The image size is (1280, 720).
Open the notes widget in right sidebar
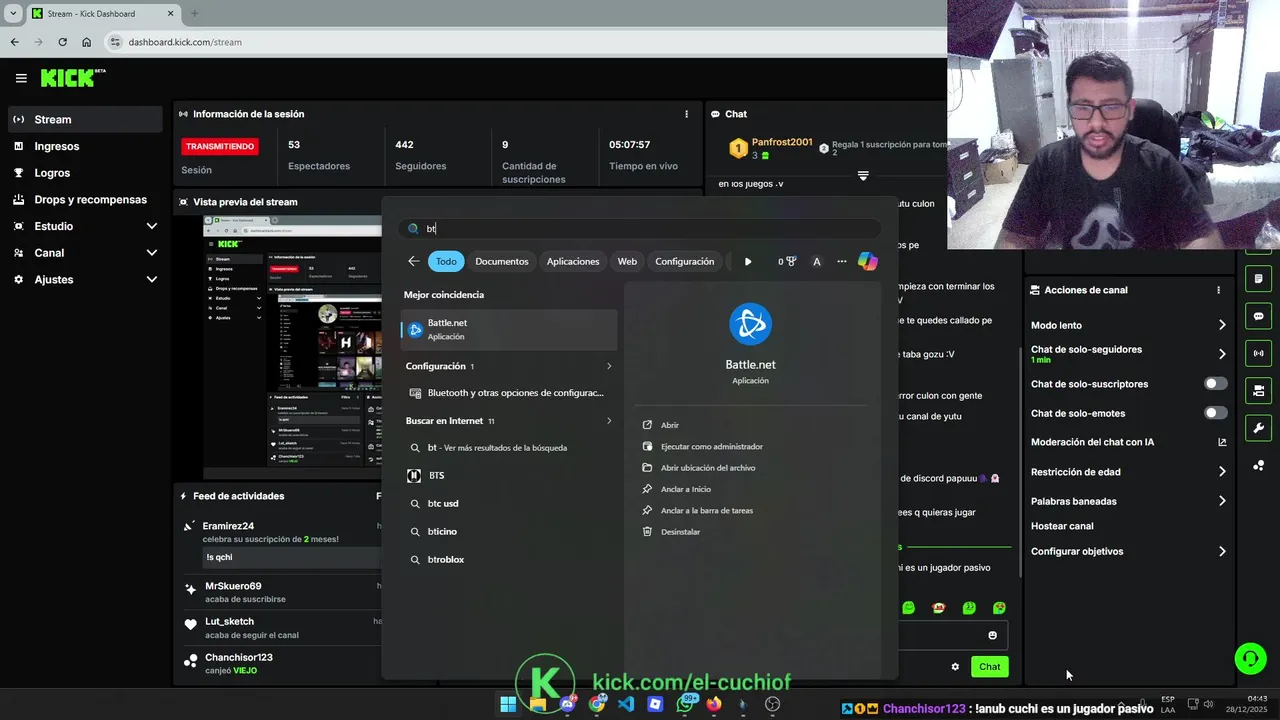pyautogui.click(x=1258, y=278)
